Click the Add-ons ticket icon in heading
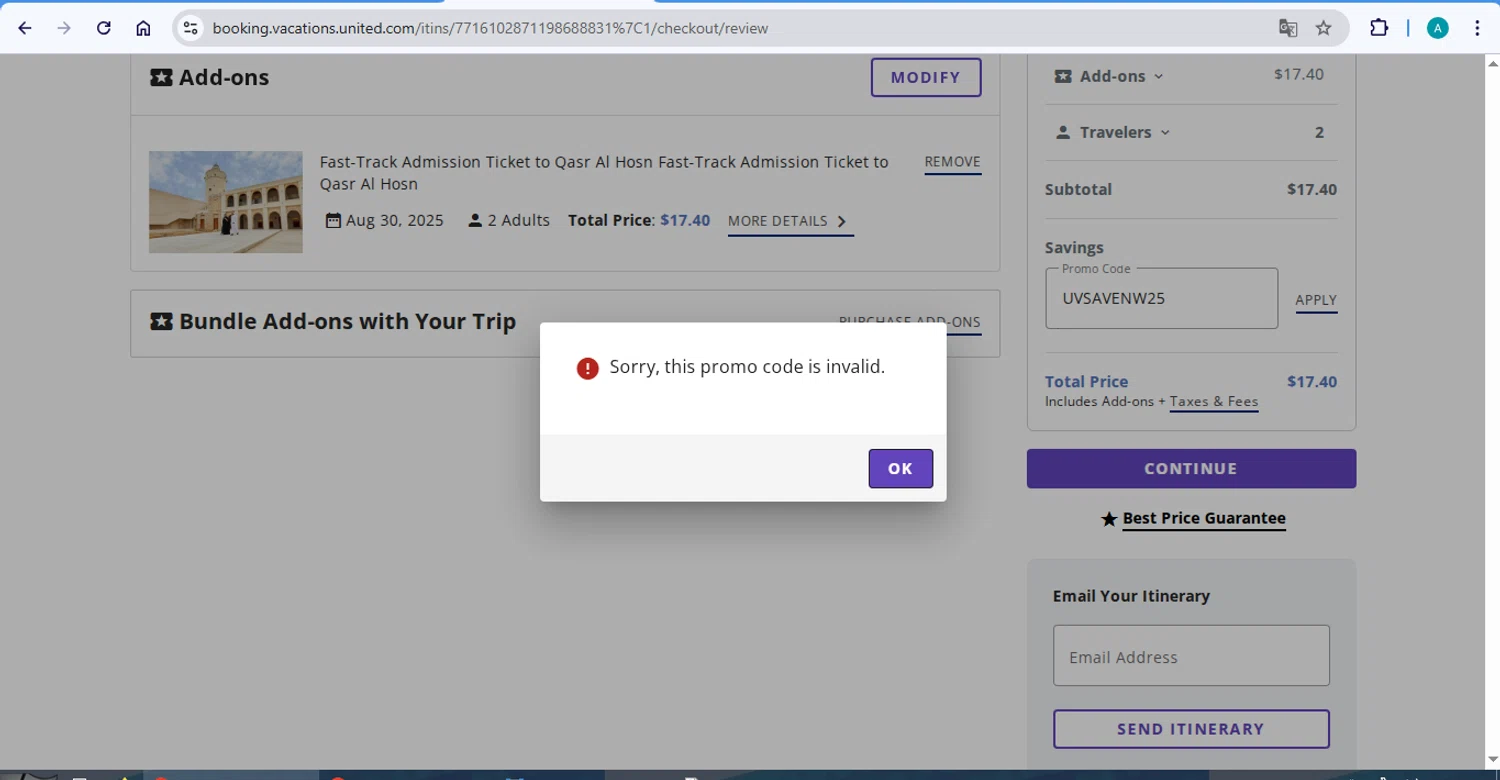Viewport: 1500px width, 780px height. coord(161,77)
